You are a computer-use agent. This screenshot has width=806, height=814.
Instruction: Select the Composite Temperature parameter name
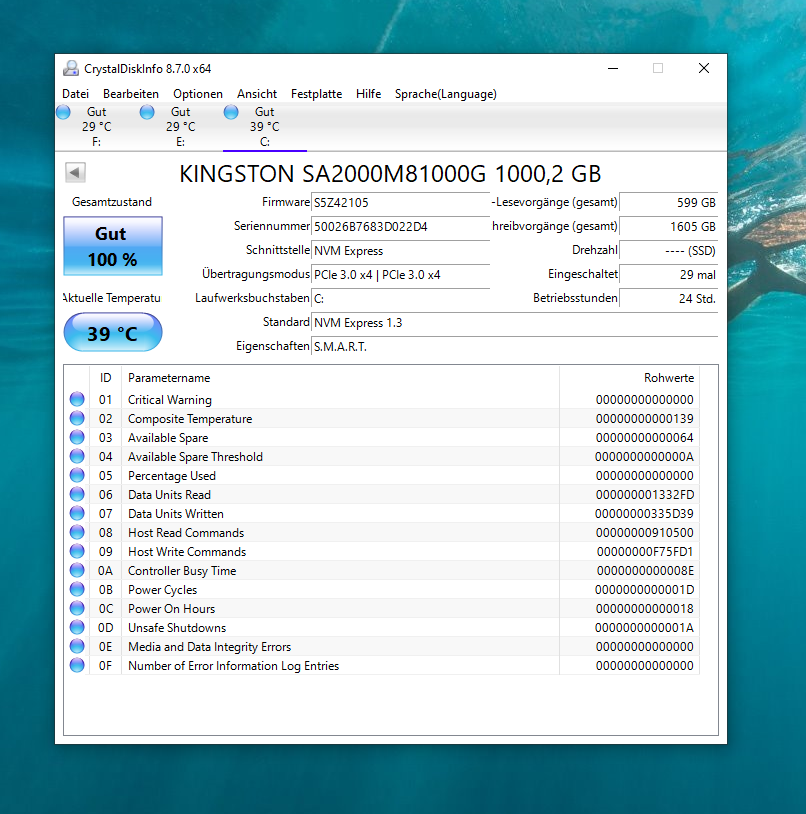point(190,418)
